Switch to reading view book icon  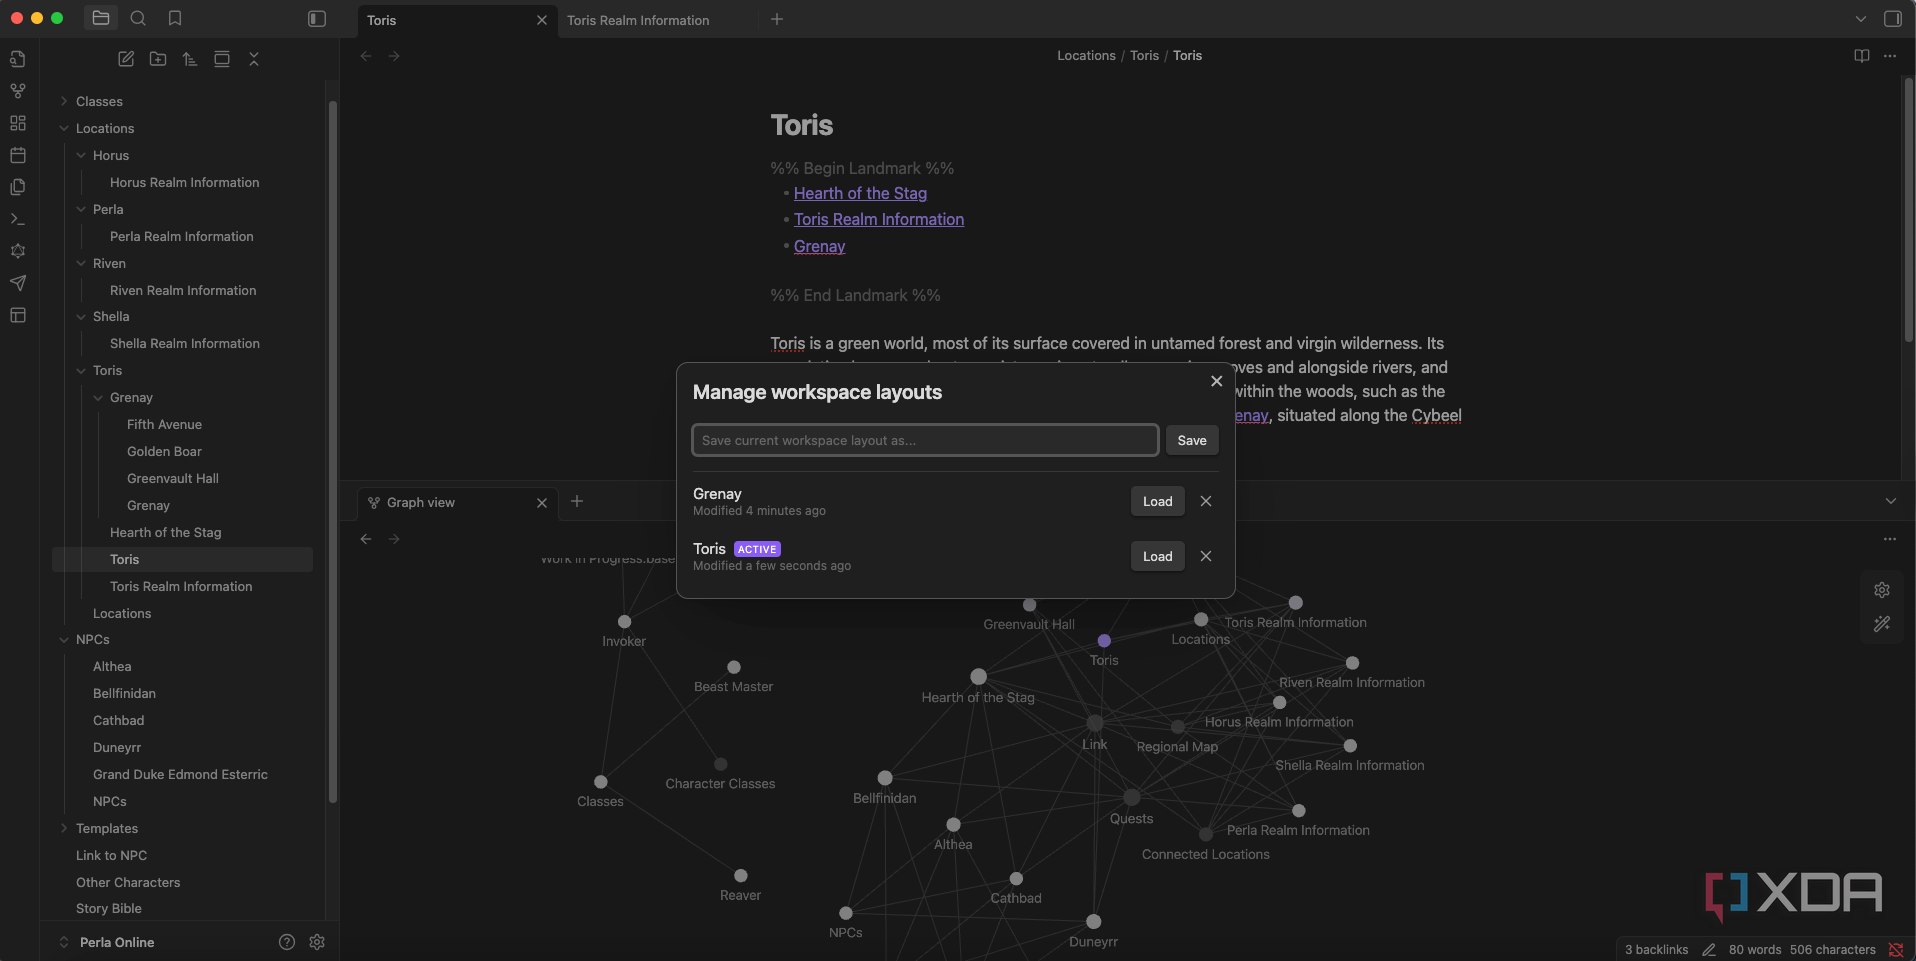(1862, 56)
